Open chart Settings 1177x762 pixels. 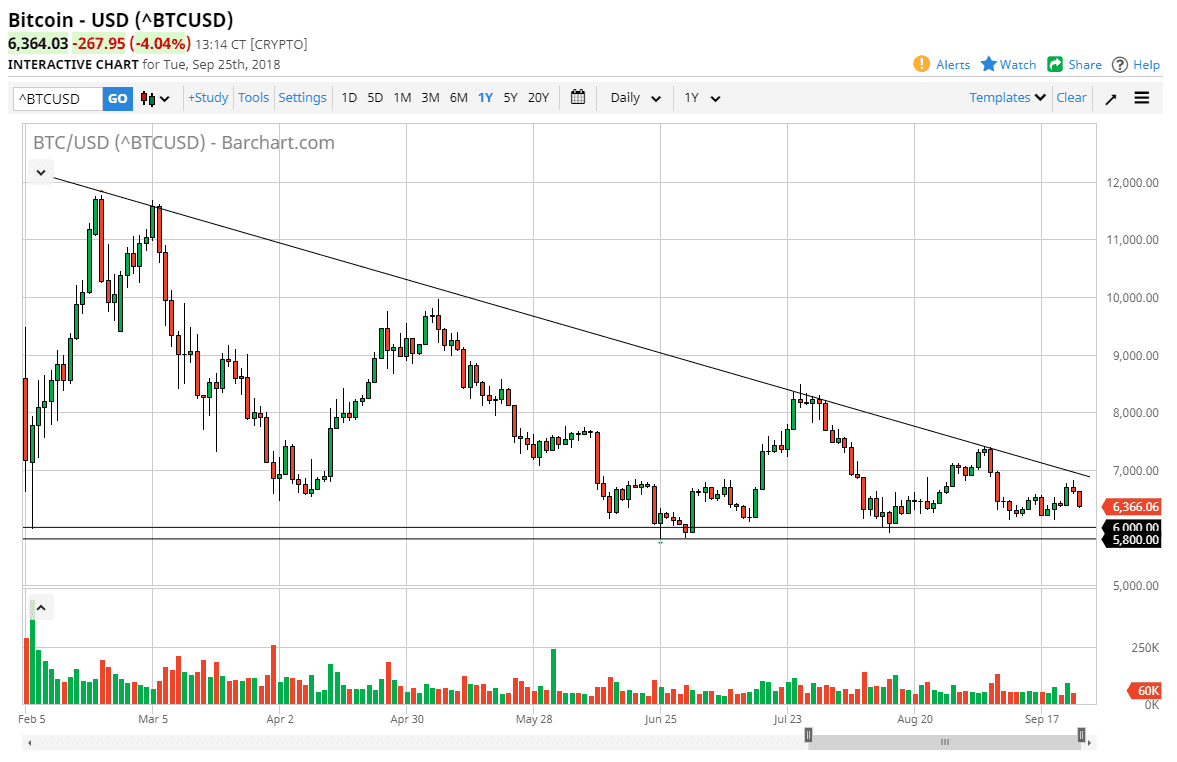pos(302,97)
